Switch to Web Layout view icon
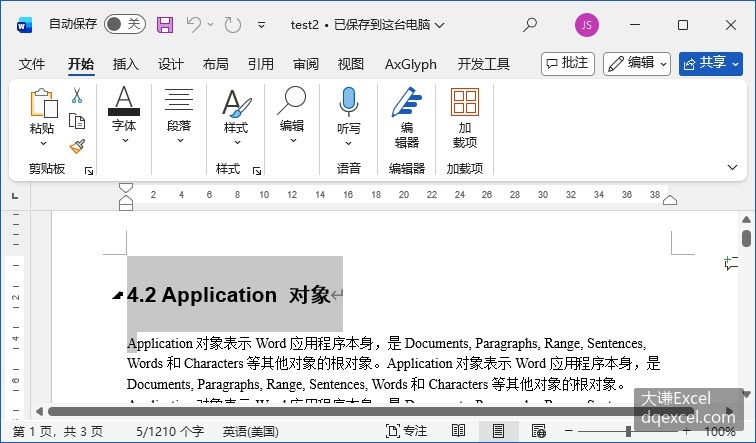Screen dimensions: 756x443 pyautogui.click(x=538, y=430)
